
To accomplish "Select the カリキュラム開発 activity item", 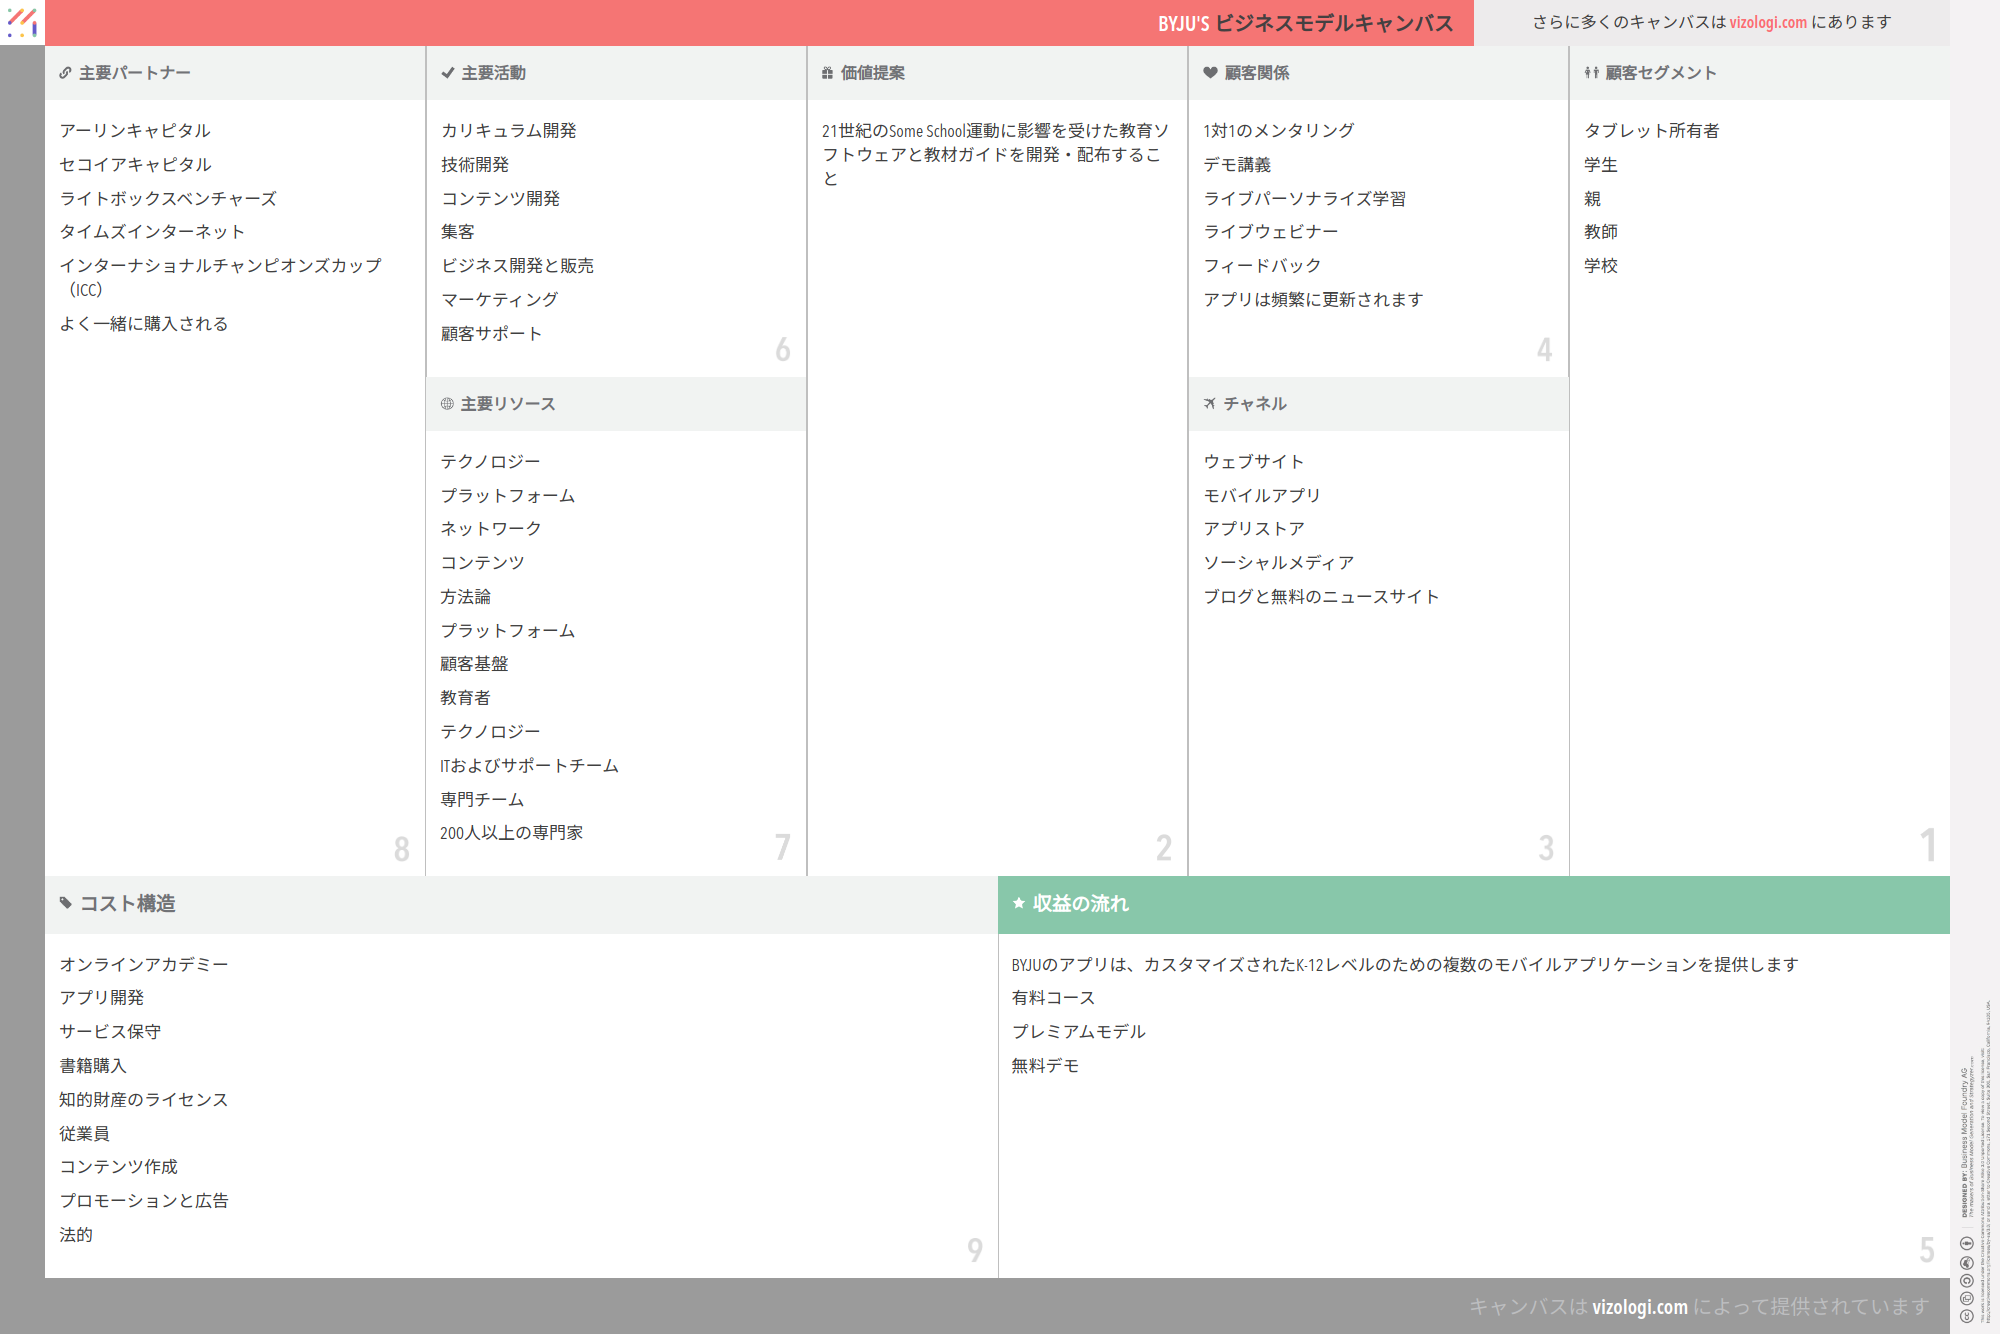I will pyautogui.click(x=508, y=131).
